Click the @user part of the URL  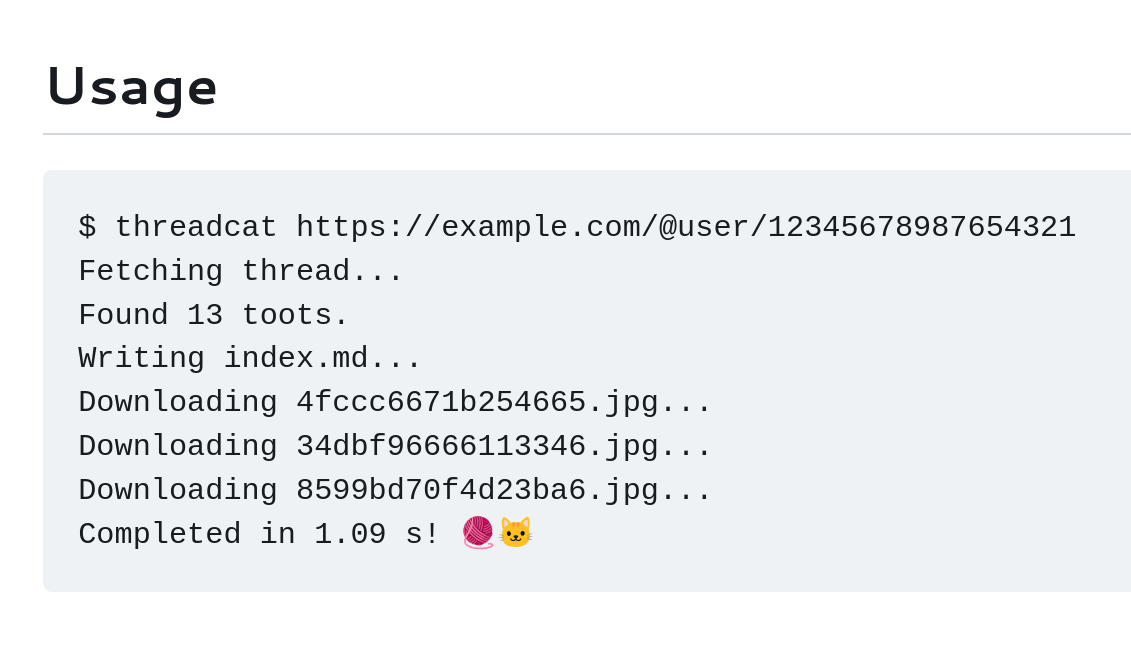tap(704, 227)
